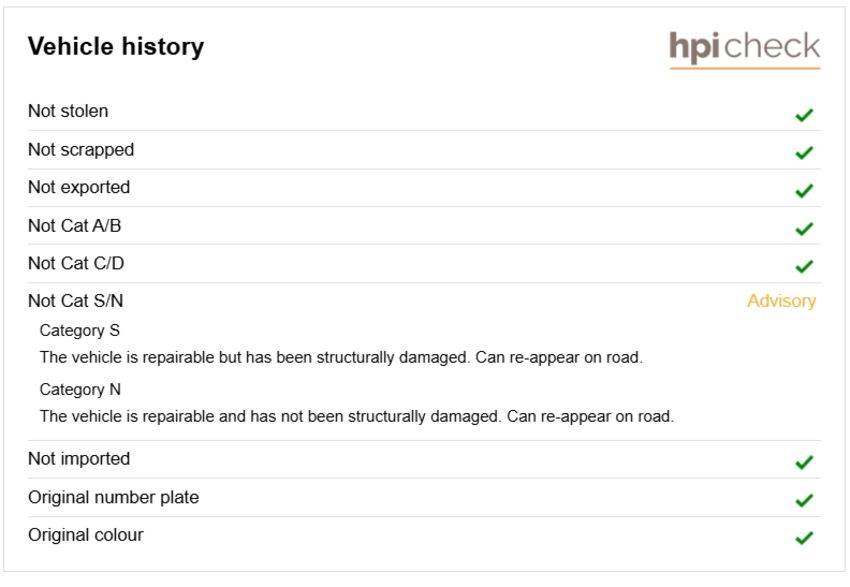Viewport: 850px width, 587px height.
Task: Click the Category N heading
Action: (x=80, y=389)
